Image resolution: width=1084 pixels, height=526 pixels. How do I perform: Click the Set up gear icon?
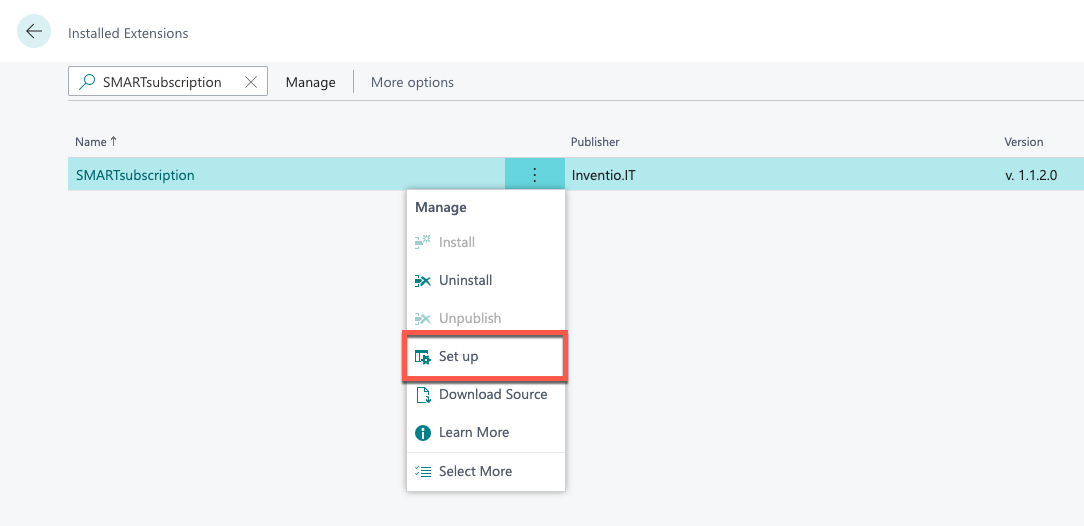pos(422,357)
